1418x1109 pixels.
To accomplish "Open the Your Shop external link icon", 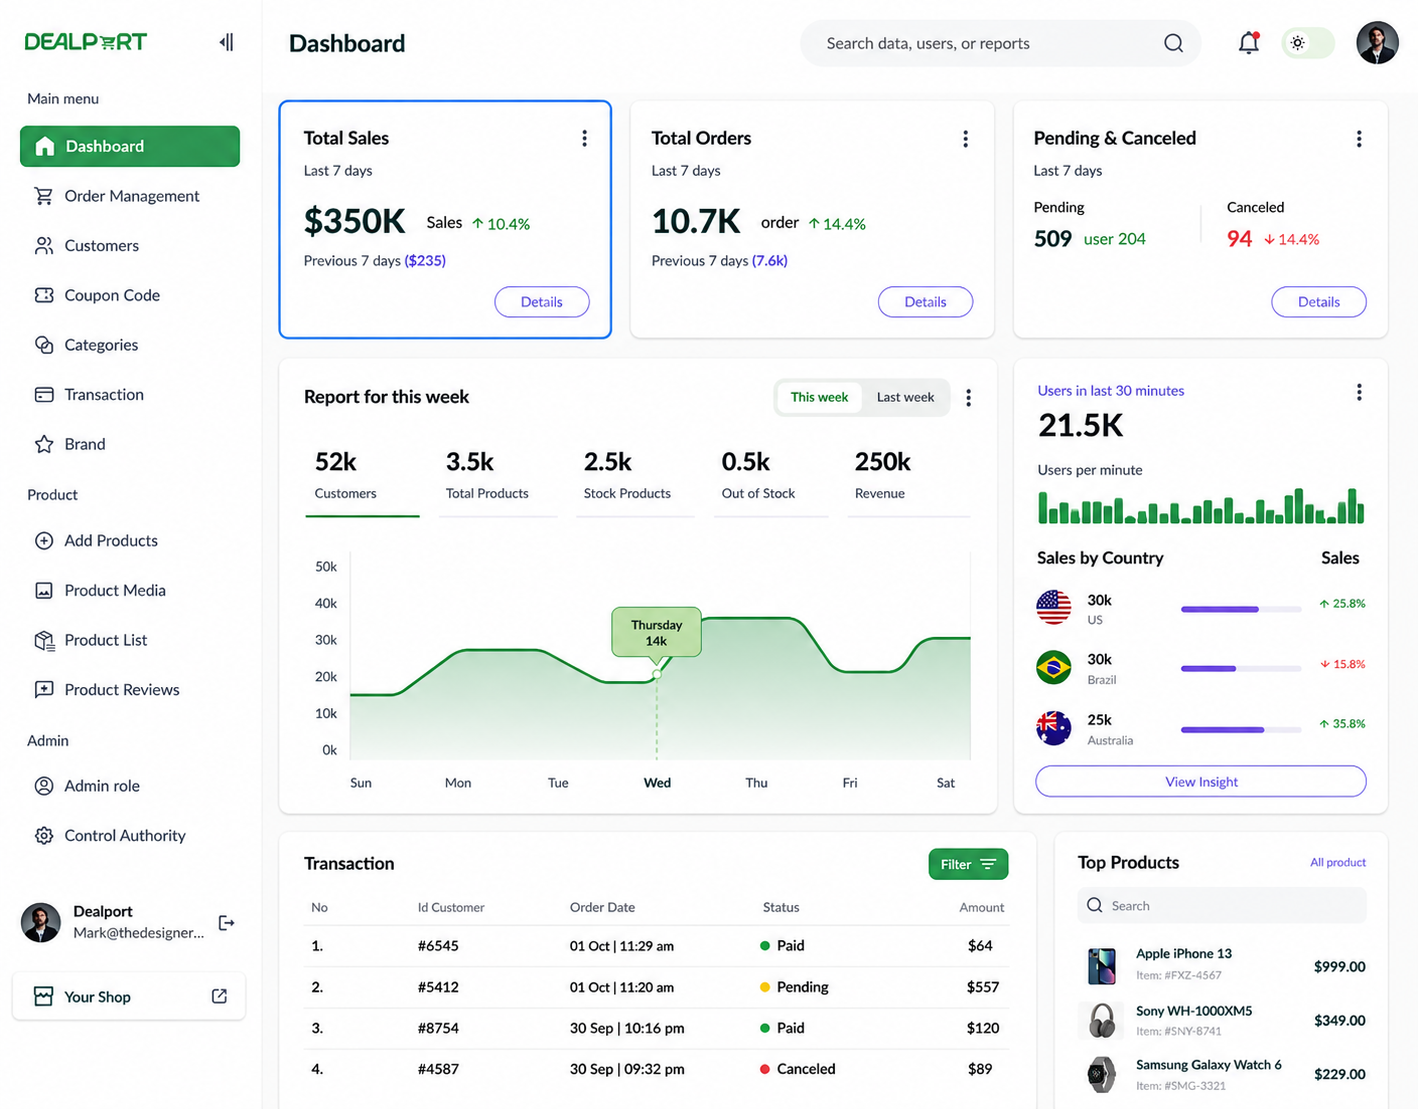I will [219, 996].
